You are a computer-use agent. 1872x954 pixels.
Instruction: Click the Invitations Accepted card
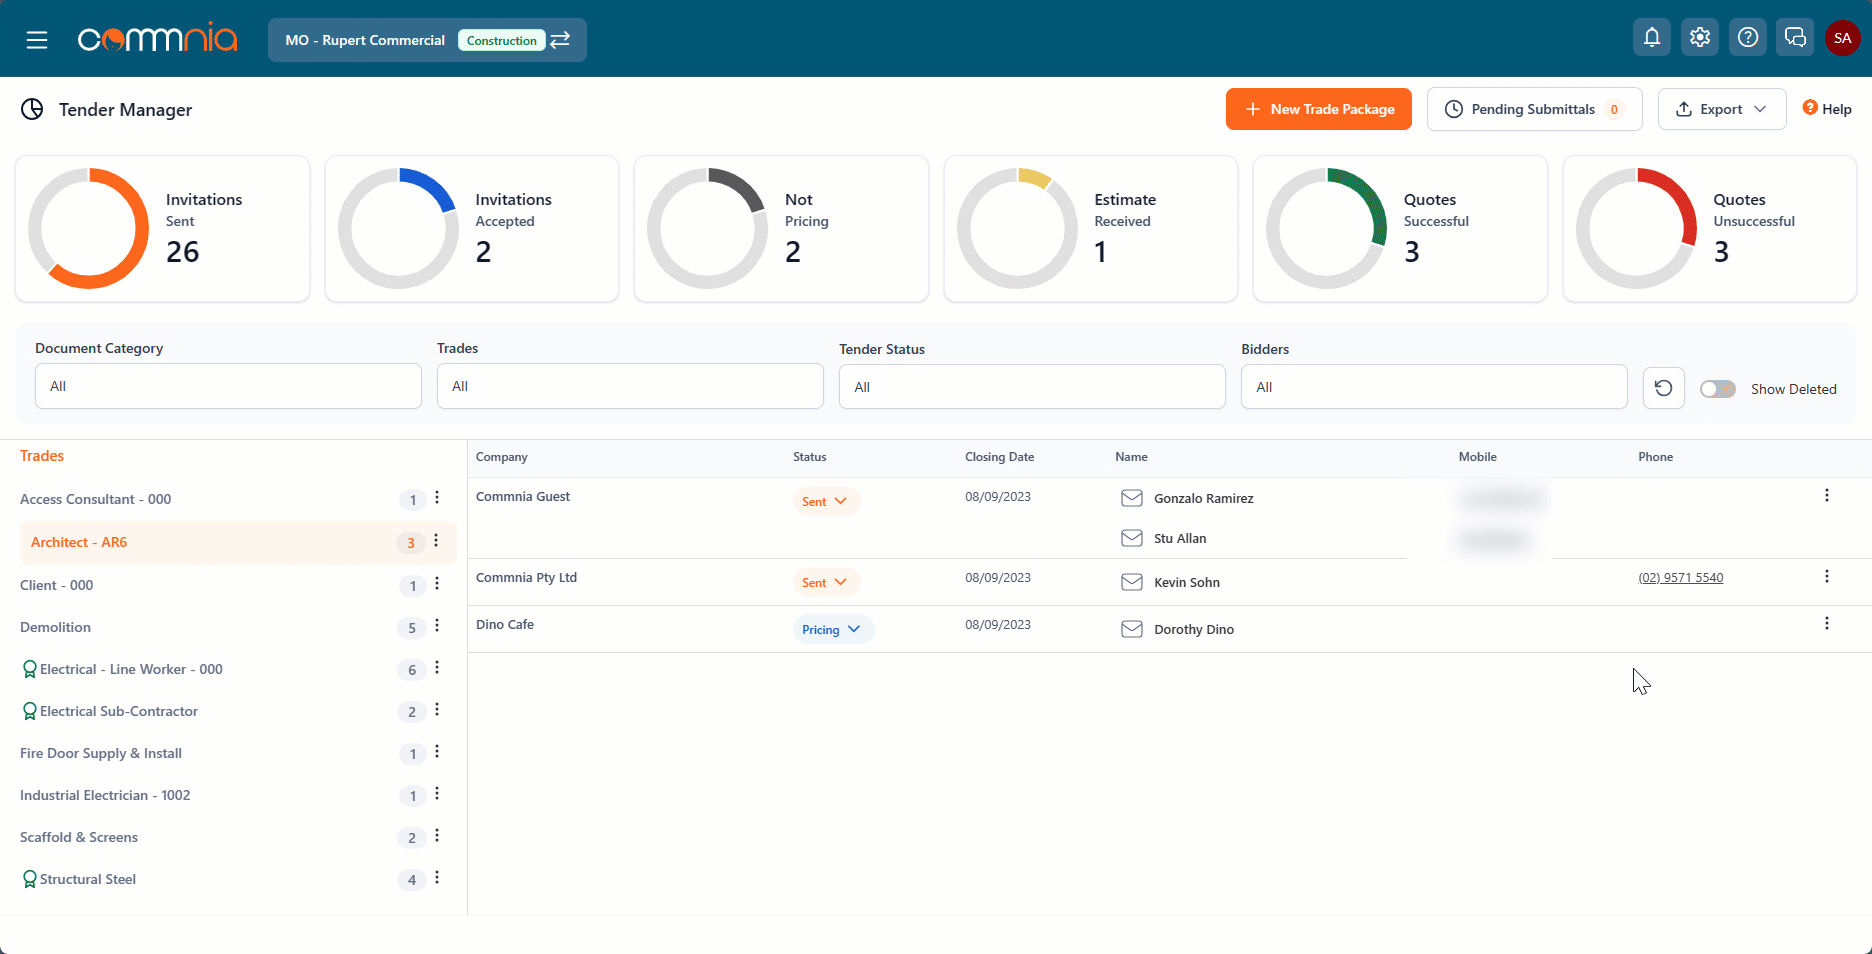tap(472, 228)
